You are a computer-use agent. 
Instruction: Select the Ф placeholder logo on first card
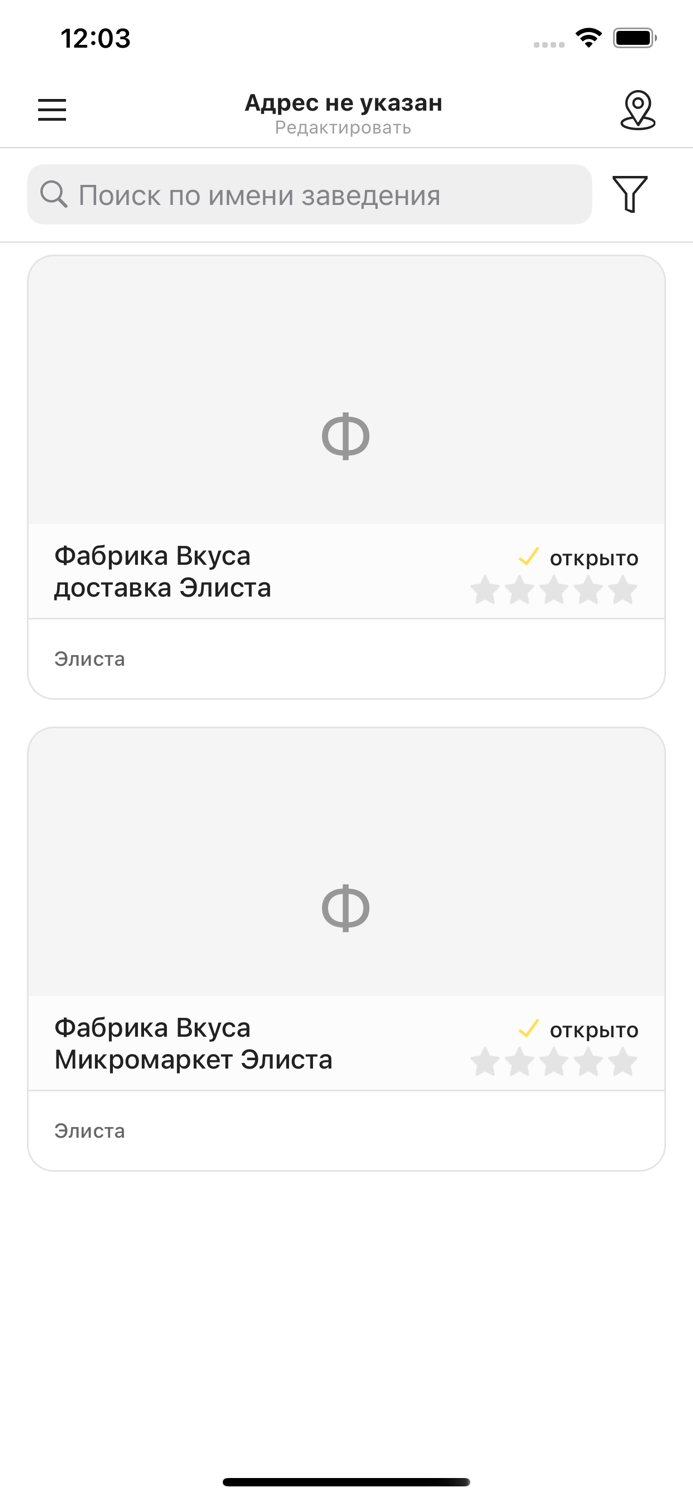tap(346, 435)
